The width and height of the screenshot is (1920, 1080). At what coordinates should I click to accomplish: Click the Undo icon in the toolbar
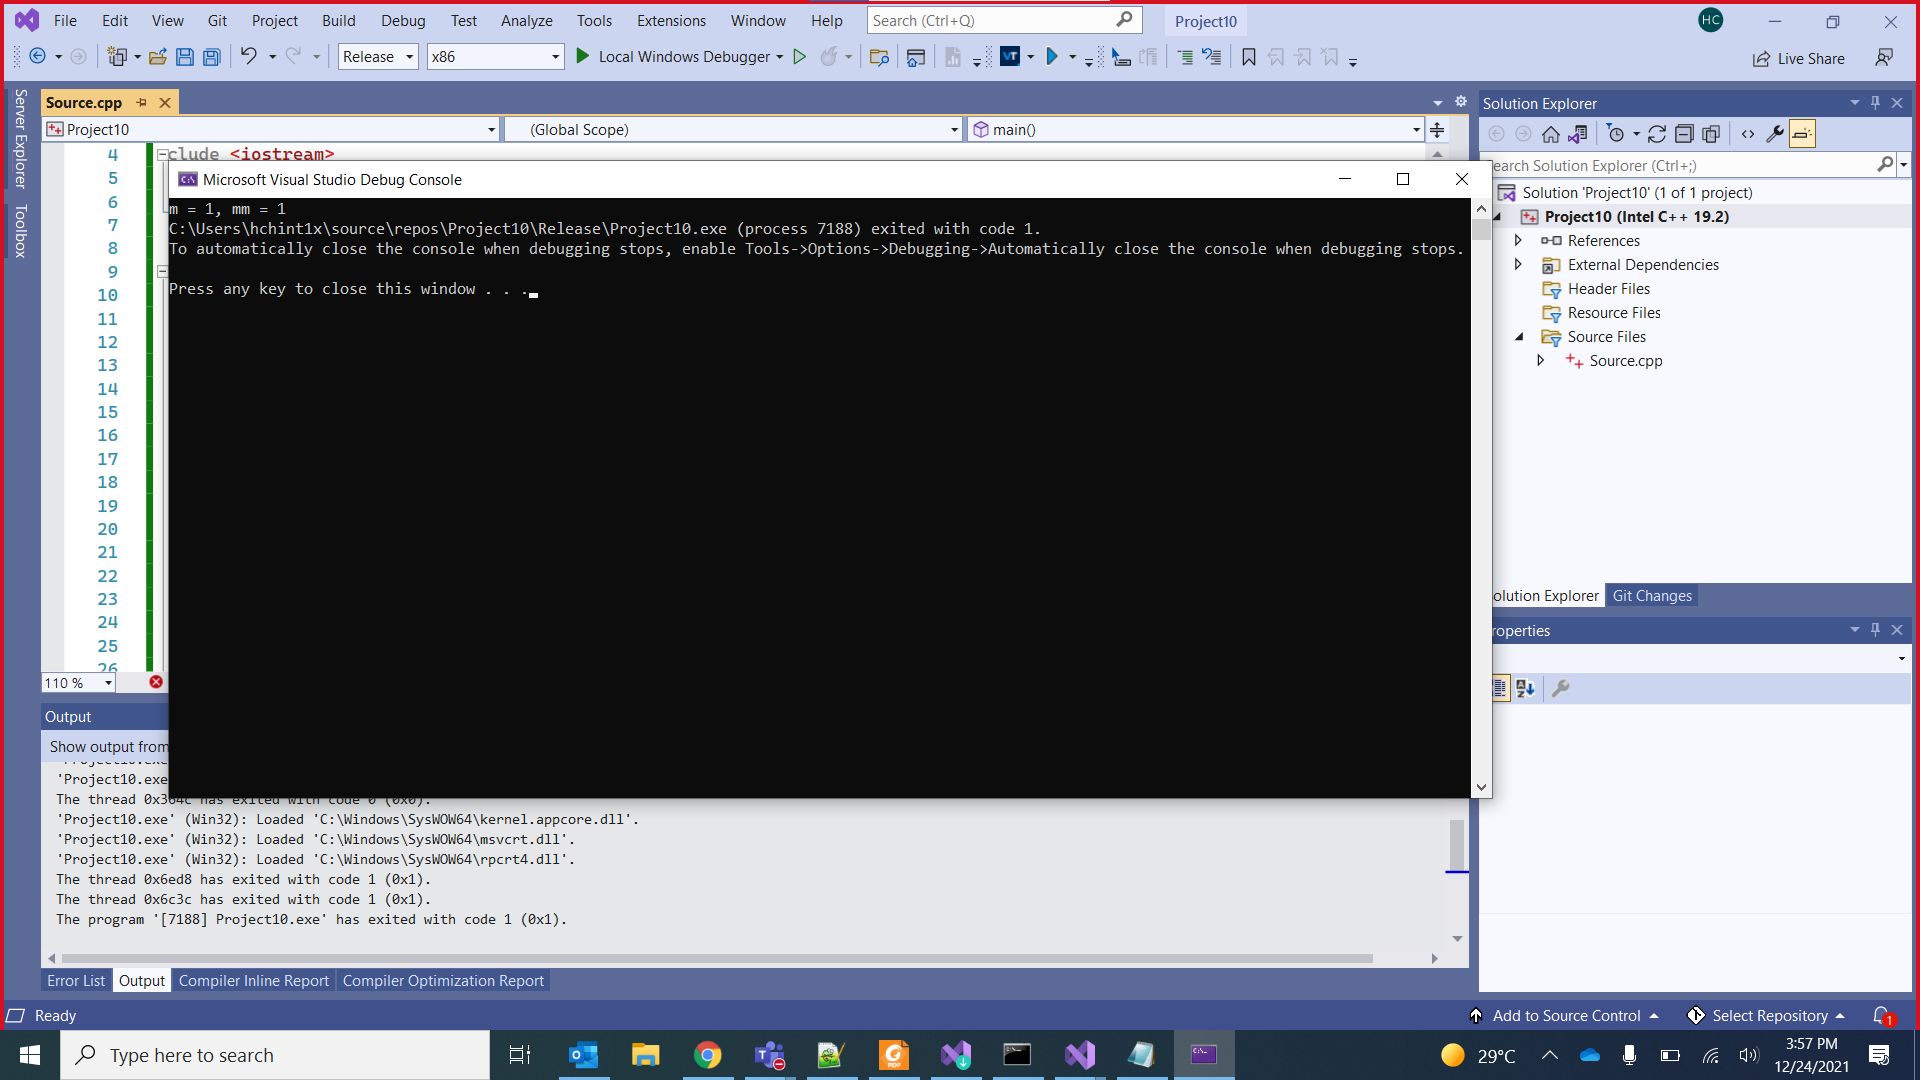[250, 57]
